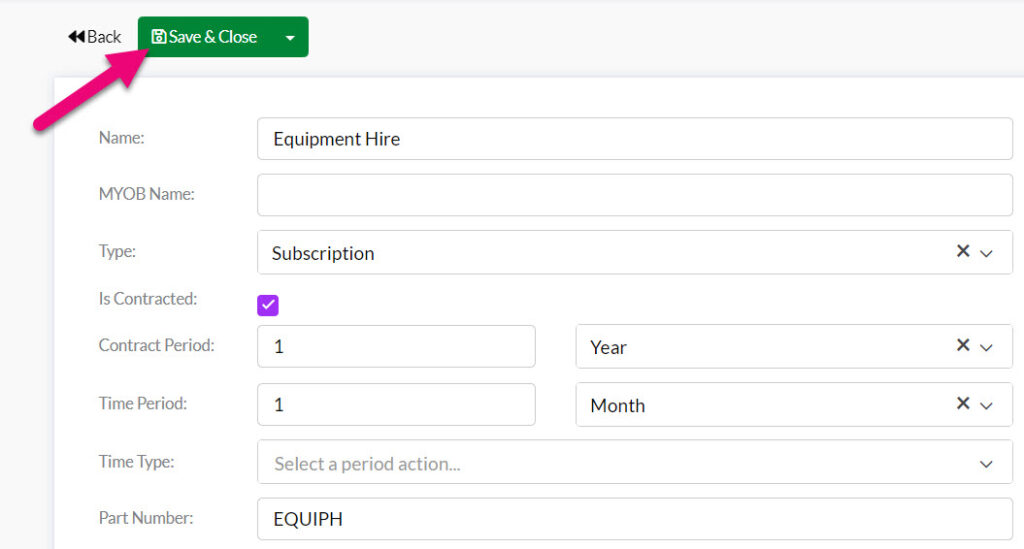Clear the Month time period unit
1024x549 pixels.
click(x=963, y=403)
